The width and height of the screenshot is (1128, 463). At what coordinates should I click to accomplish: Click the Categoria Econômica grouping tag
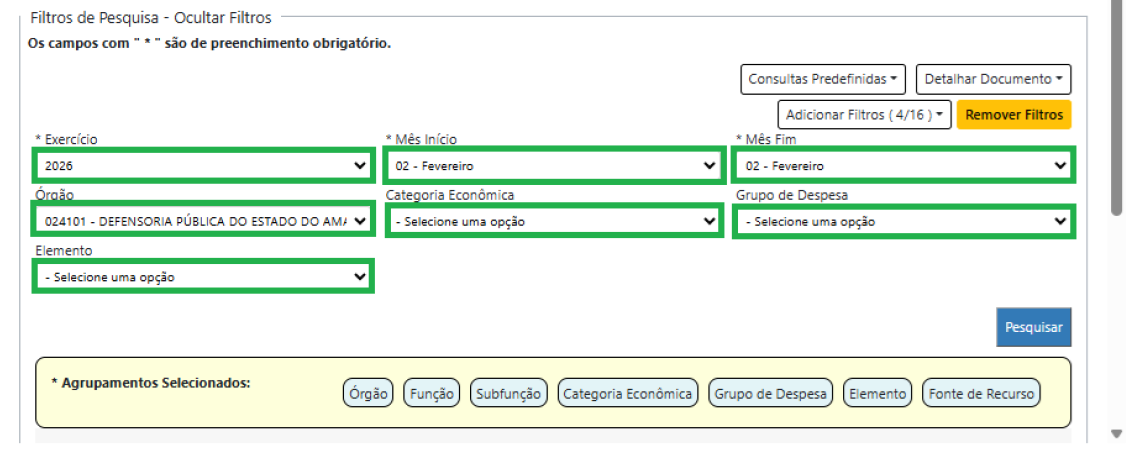click(627, 393)
